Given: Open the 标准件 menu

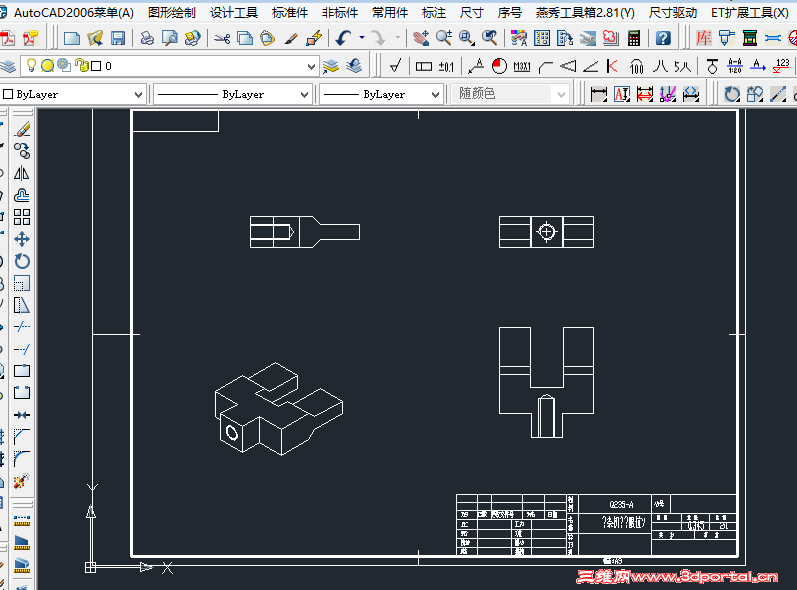Looking at the screenshot, I should (290, 13).
